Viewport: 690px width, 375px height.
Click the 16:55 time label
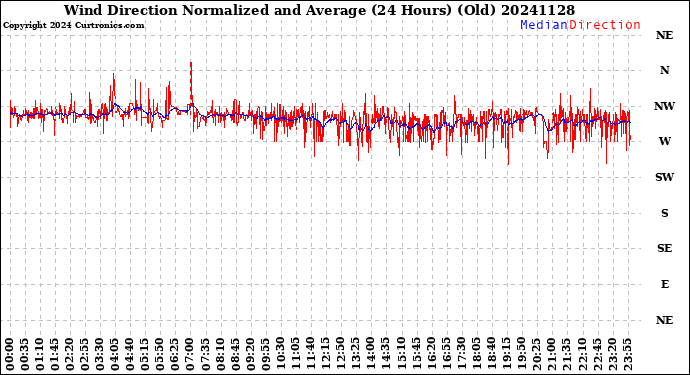pyautogui.click(x=446, y=355)
